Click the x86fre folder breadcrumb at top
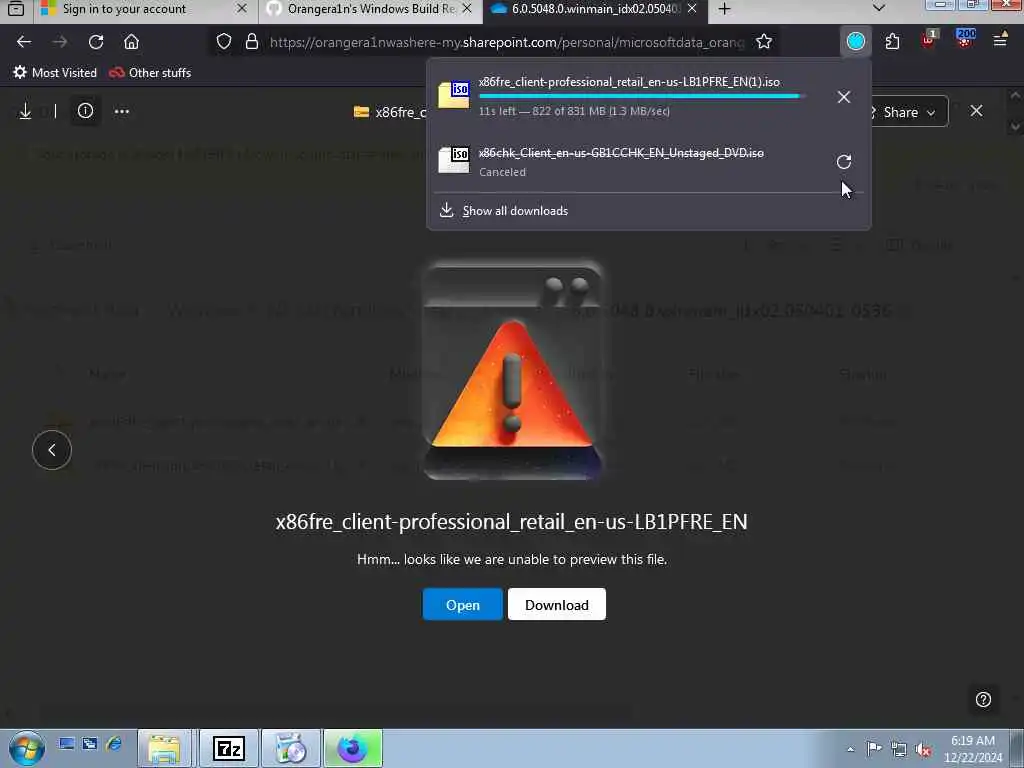This screenshot has width=1024, height=768. click(390, 112)
